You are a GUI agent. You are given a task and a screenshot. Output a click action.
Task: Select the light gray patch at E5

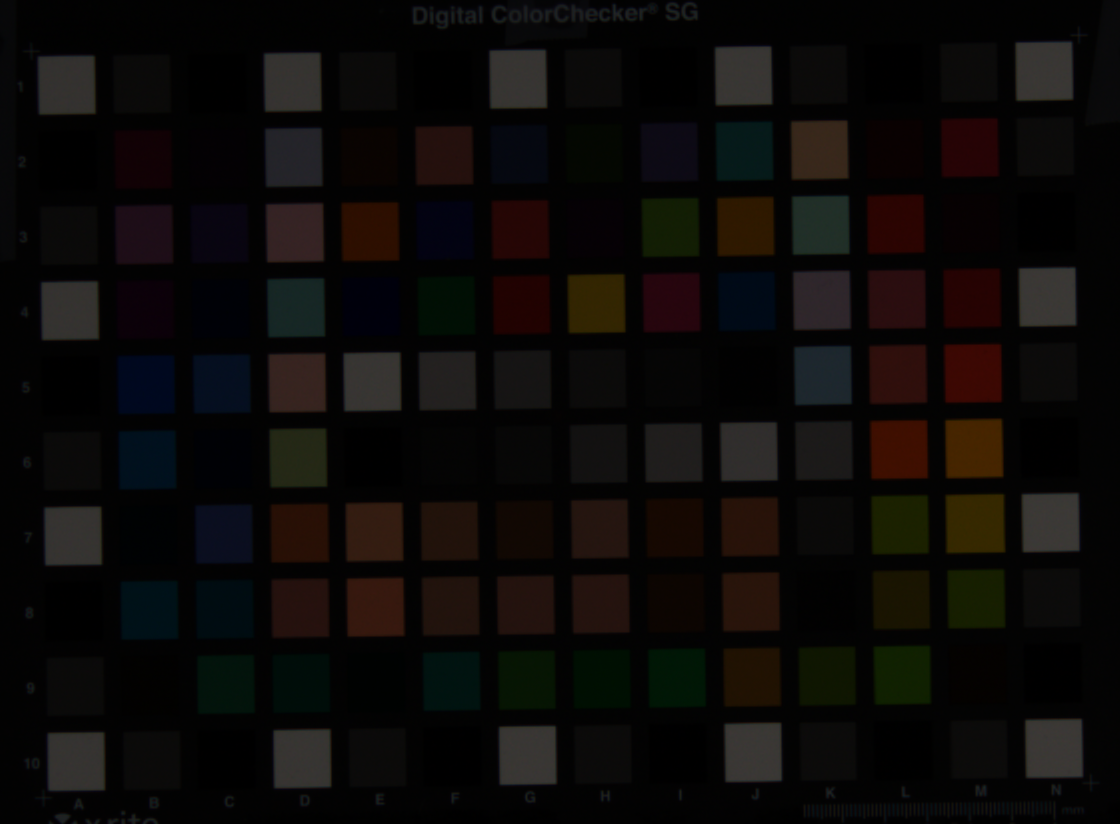[372, 381]
